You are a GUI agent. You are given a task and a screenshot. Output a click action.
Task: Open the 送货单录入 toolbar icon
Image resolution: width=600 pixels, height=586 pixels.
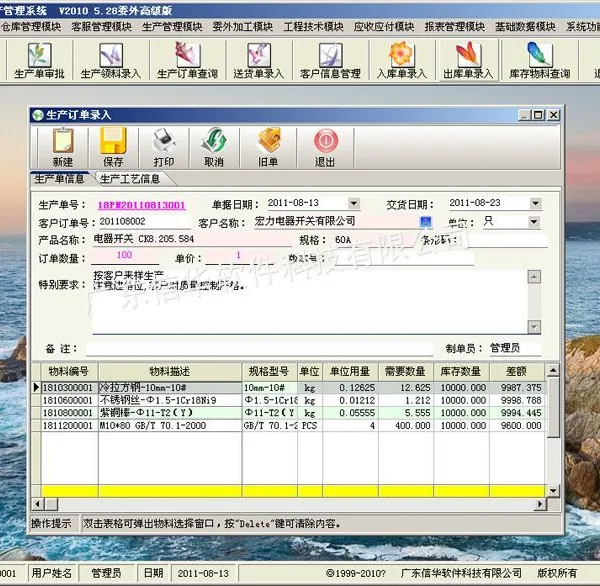(x=259, y=60)
